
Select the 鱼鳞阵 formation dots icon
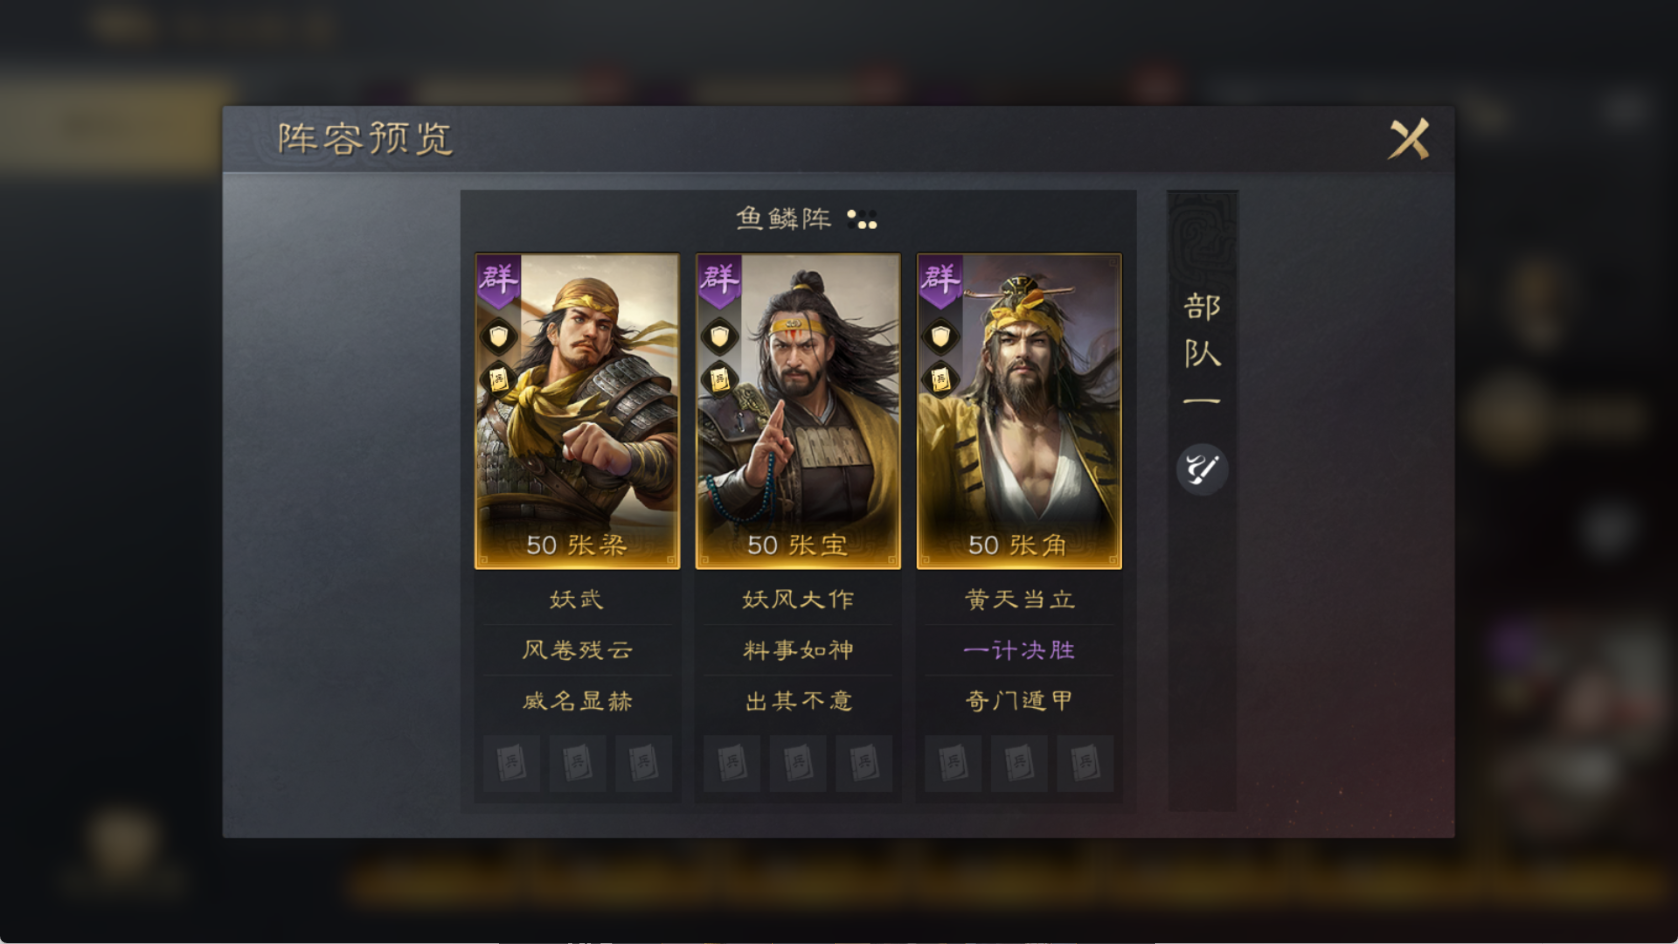pyautogui.click(x=862, y=219)
